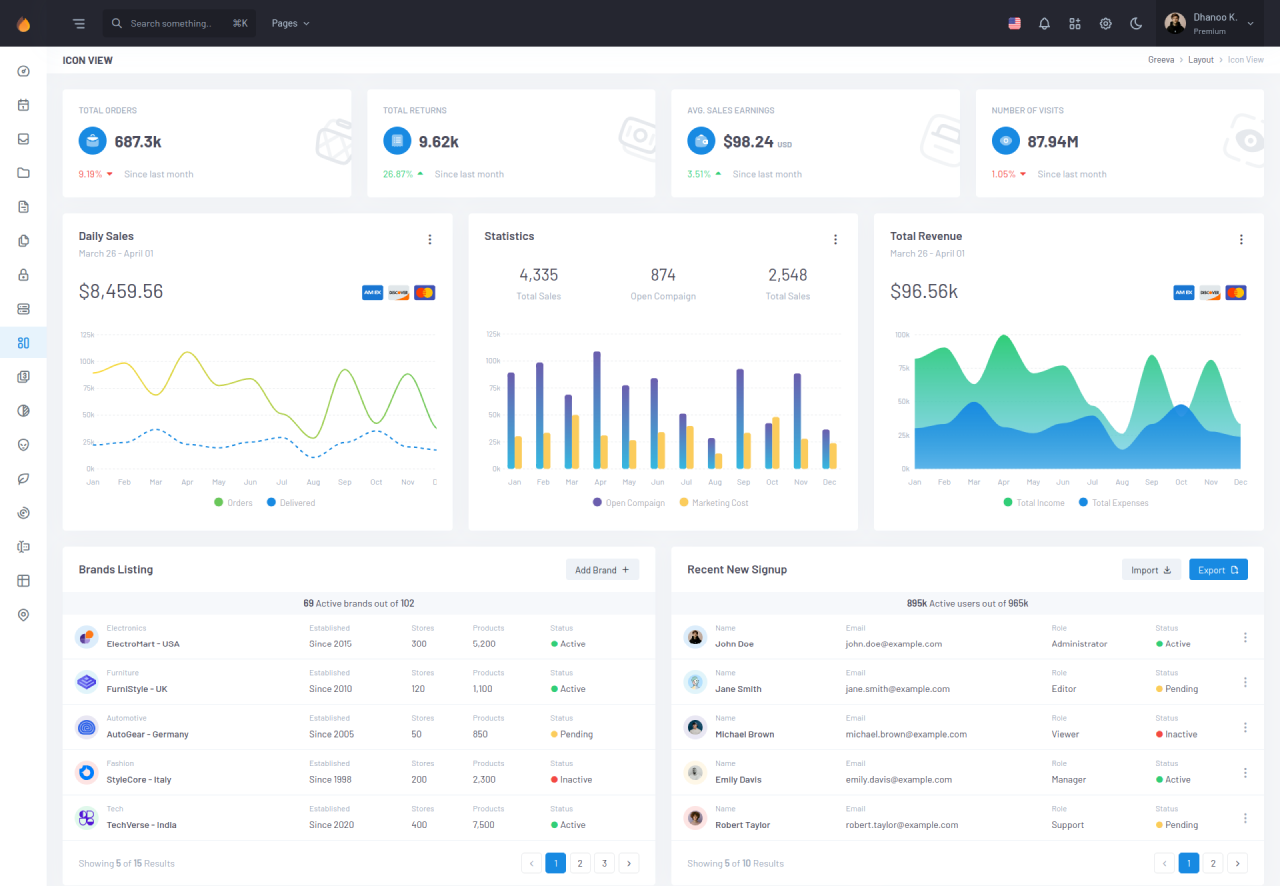Click the TechVerse - India brand name
This screenshot has height=886, width=1280.
142,825
